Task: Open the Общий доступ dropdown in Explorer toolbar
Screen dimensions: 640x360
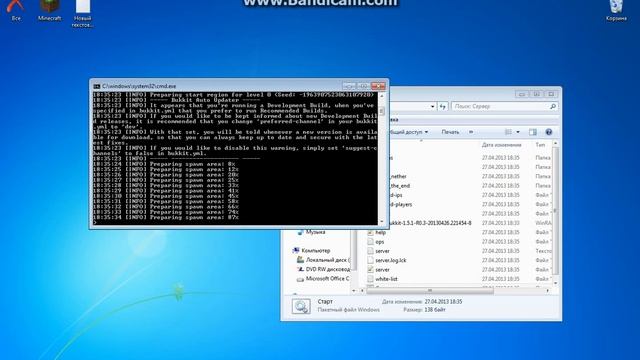Action: 409,132
